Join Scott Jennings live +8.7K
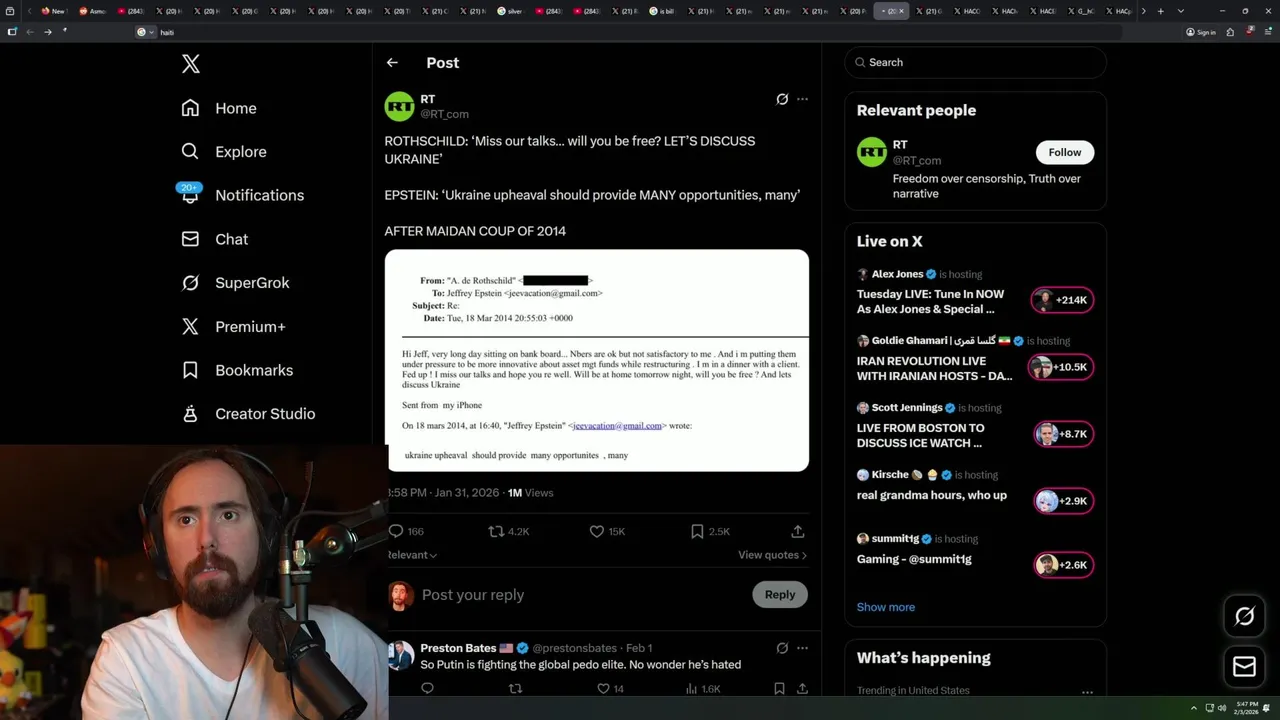 [x=1064, y=434]
